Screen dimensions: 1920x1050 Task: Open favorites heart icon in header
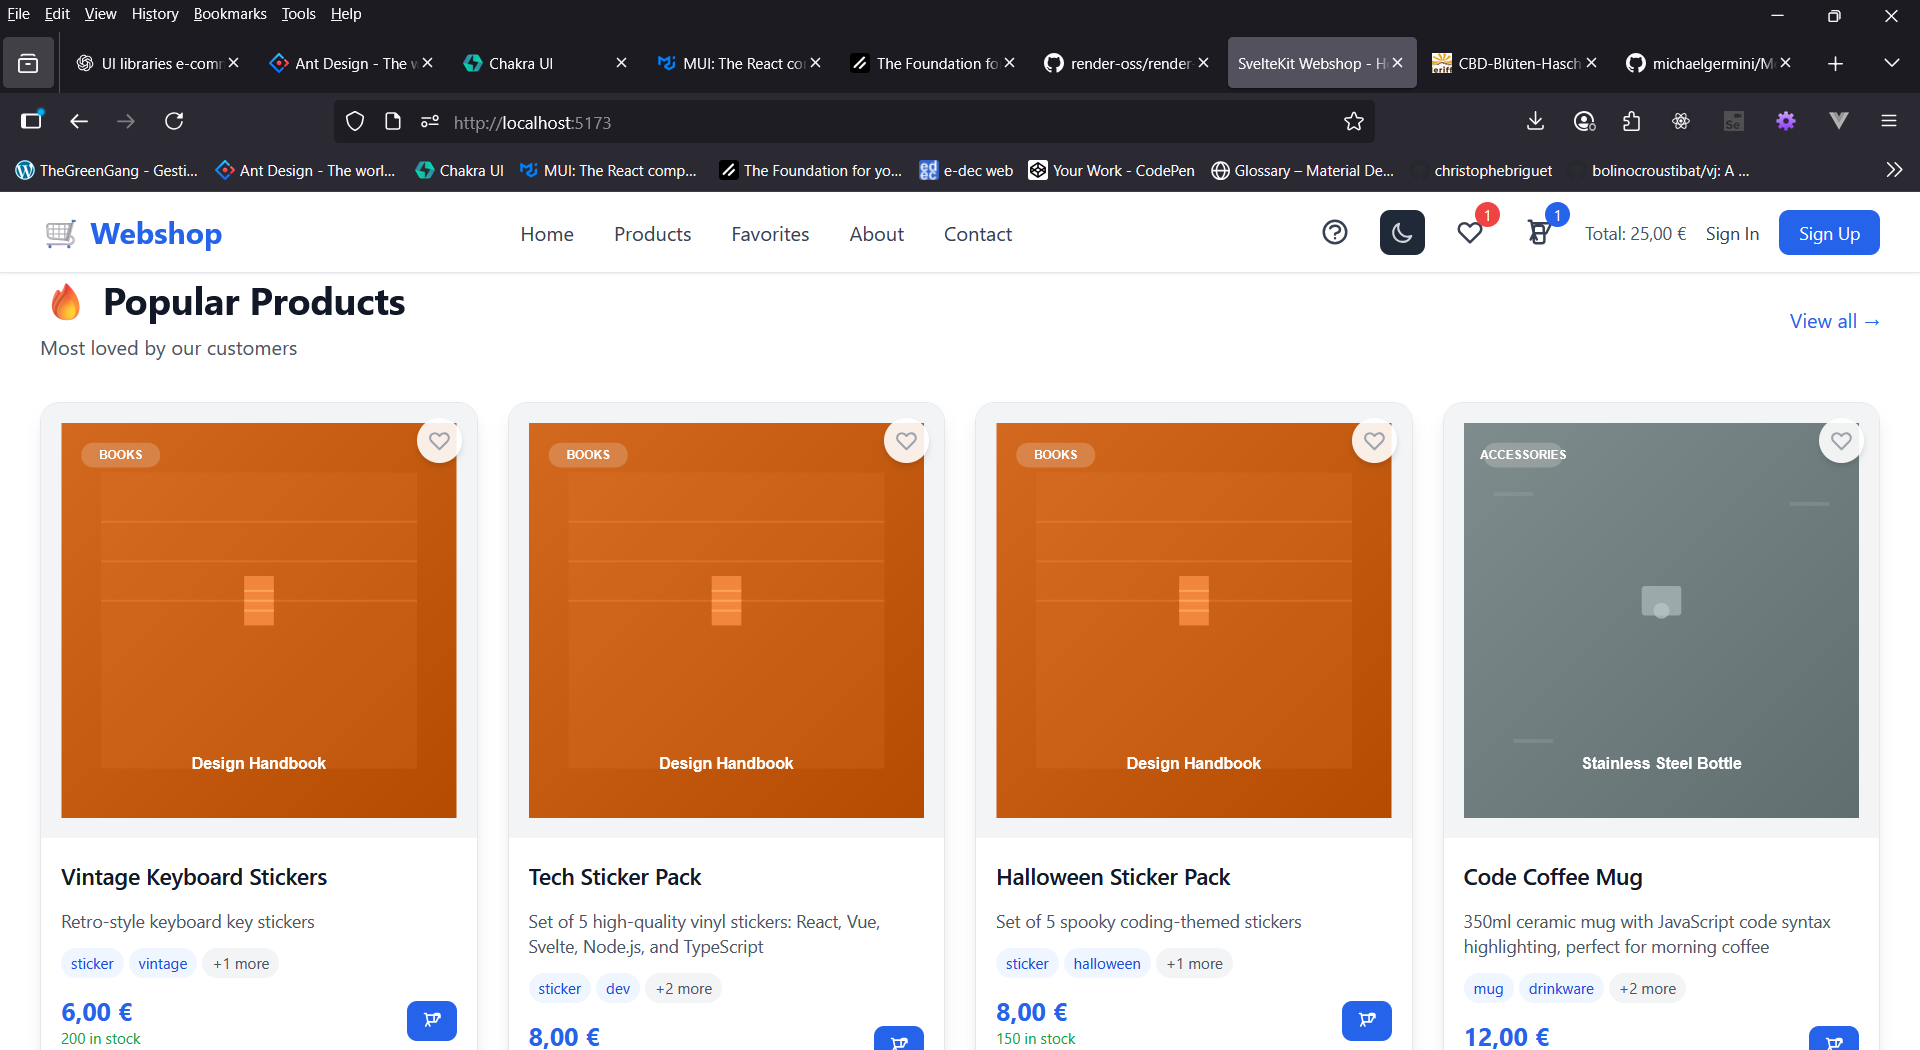click(x=1470, y=233)
